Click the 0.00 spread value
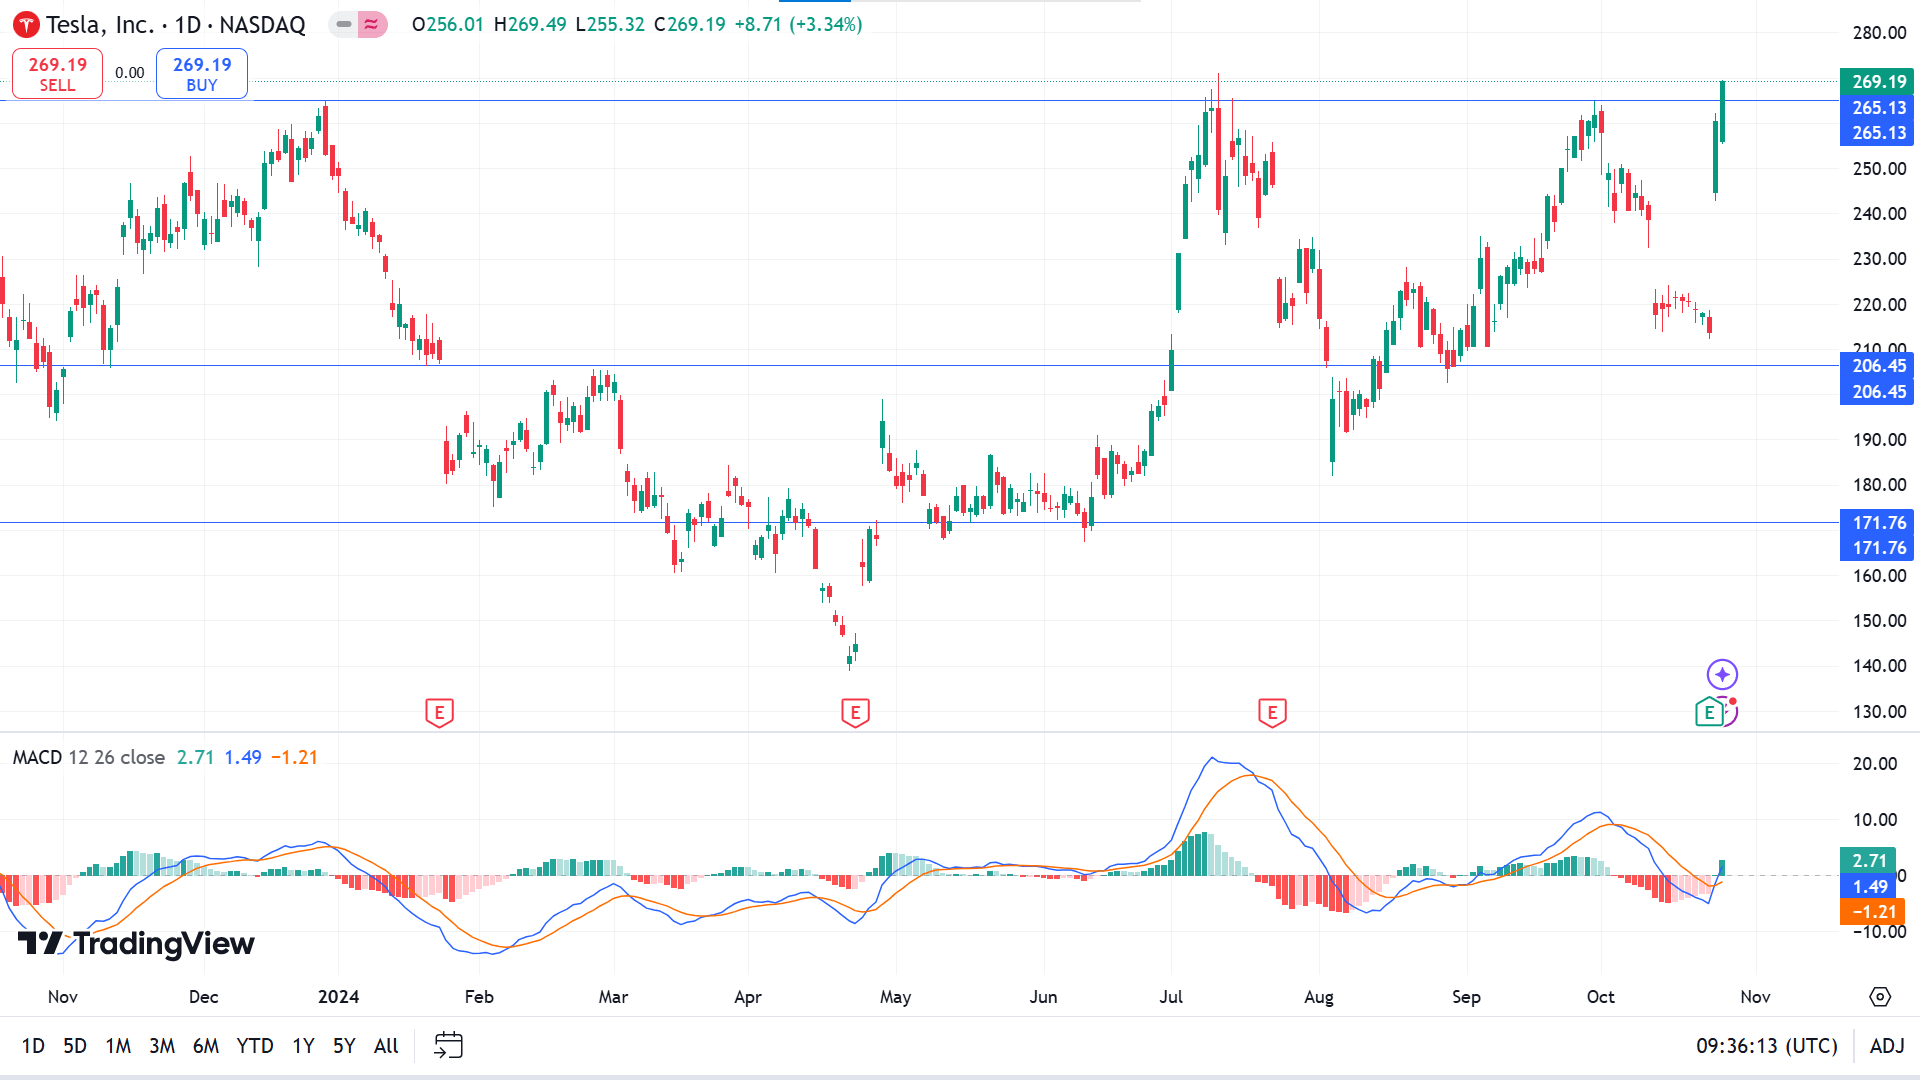Screen dimensions: 1920x1080 pos(129,73)
